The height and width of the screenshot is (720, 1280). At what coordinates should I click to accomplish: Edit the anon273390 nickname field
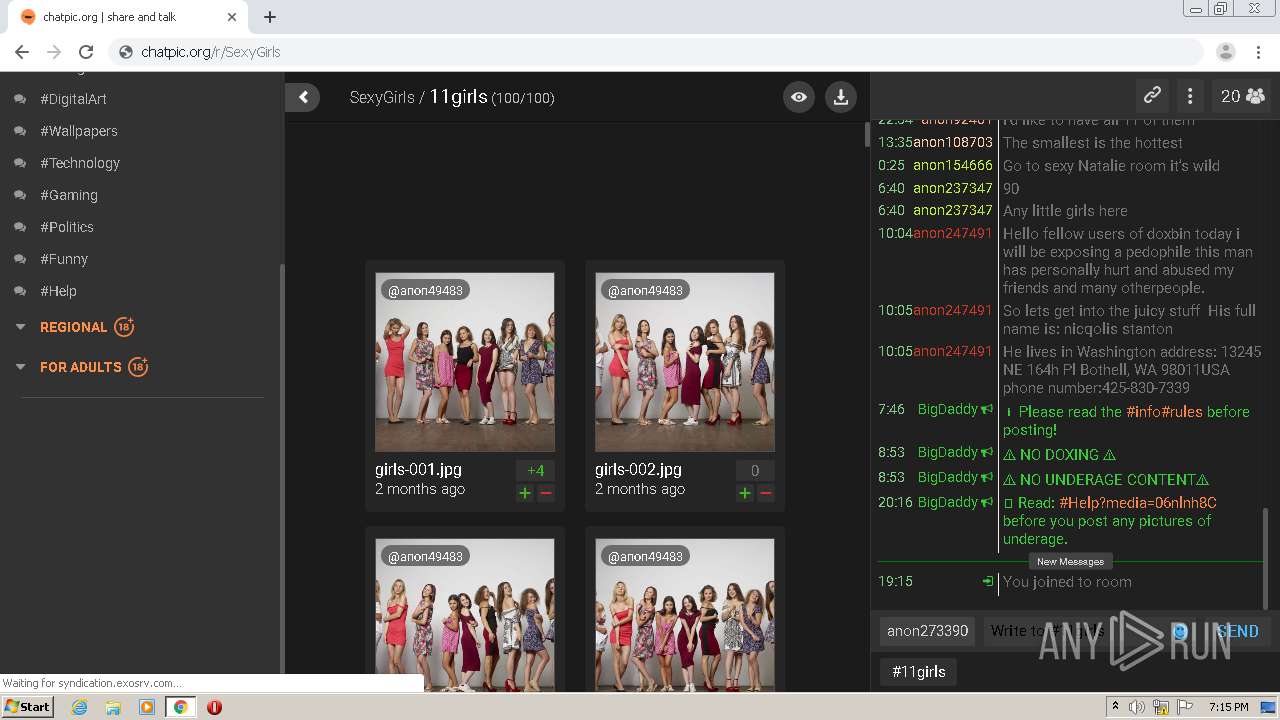point(928,631)
